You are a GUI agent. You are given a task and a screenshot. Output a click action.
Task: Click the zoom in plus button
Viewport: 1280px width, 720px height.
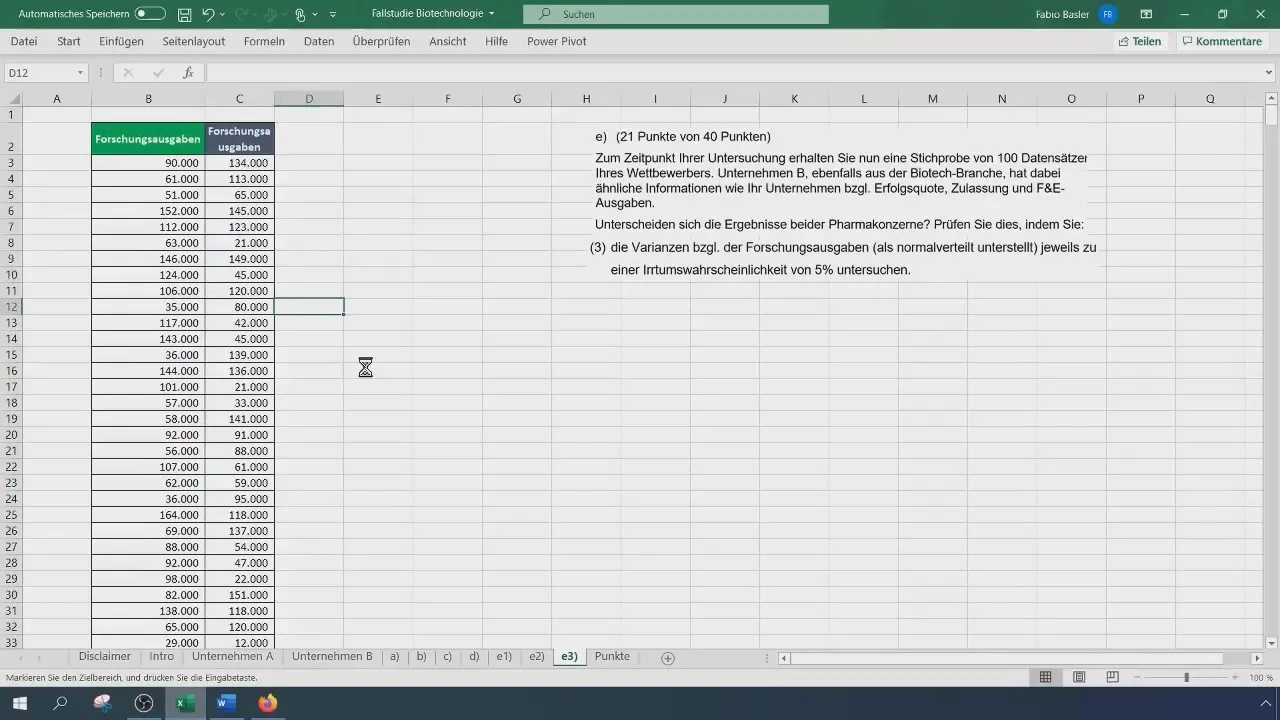click(1235, 678)
